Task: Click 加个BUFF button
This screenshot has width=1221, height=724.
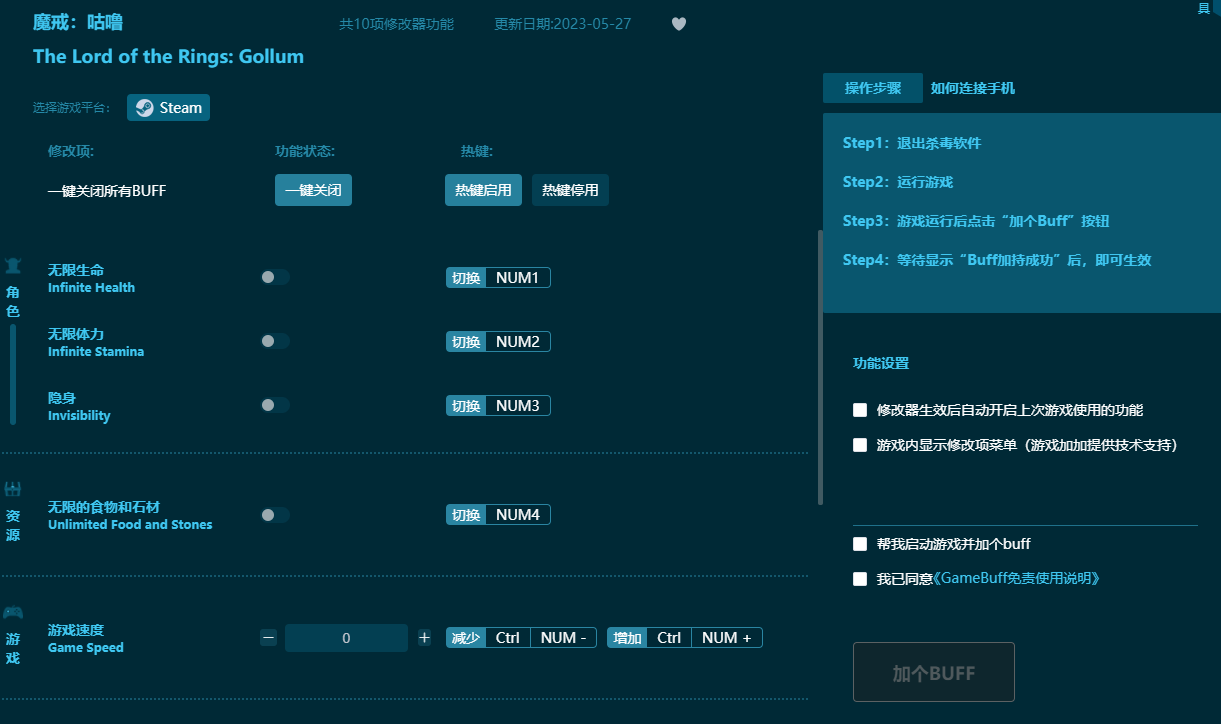Action: click(x=934, y=672)
